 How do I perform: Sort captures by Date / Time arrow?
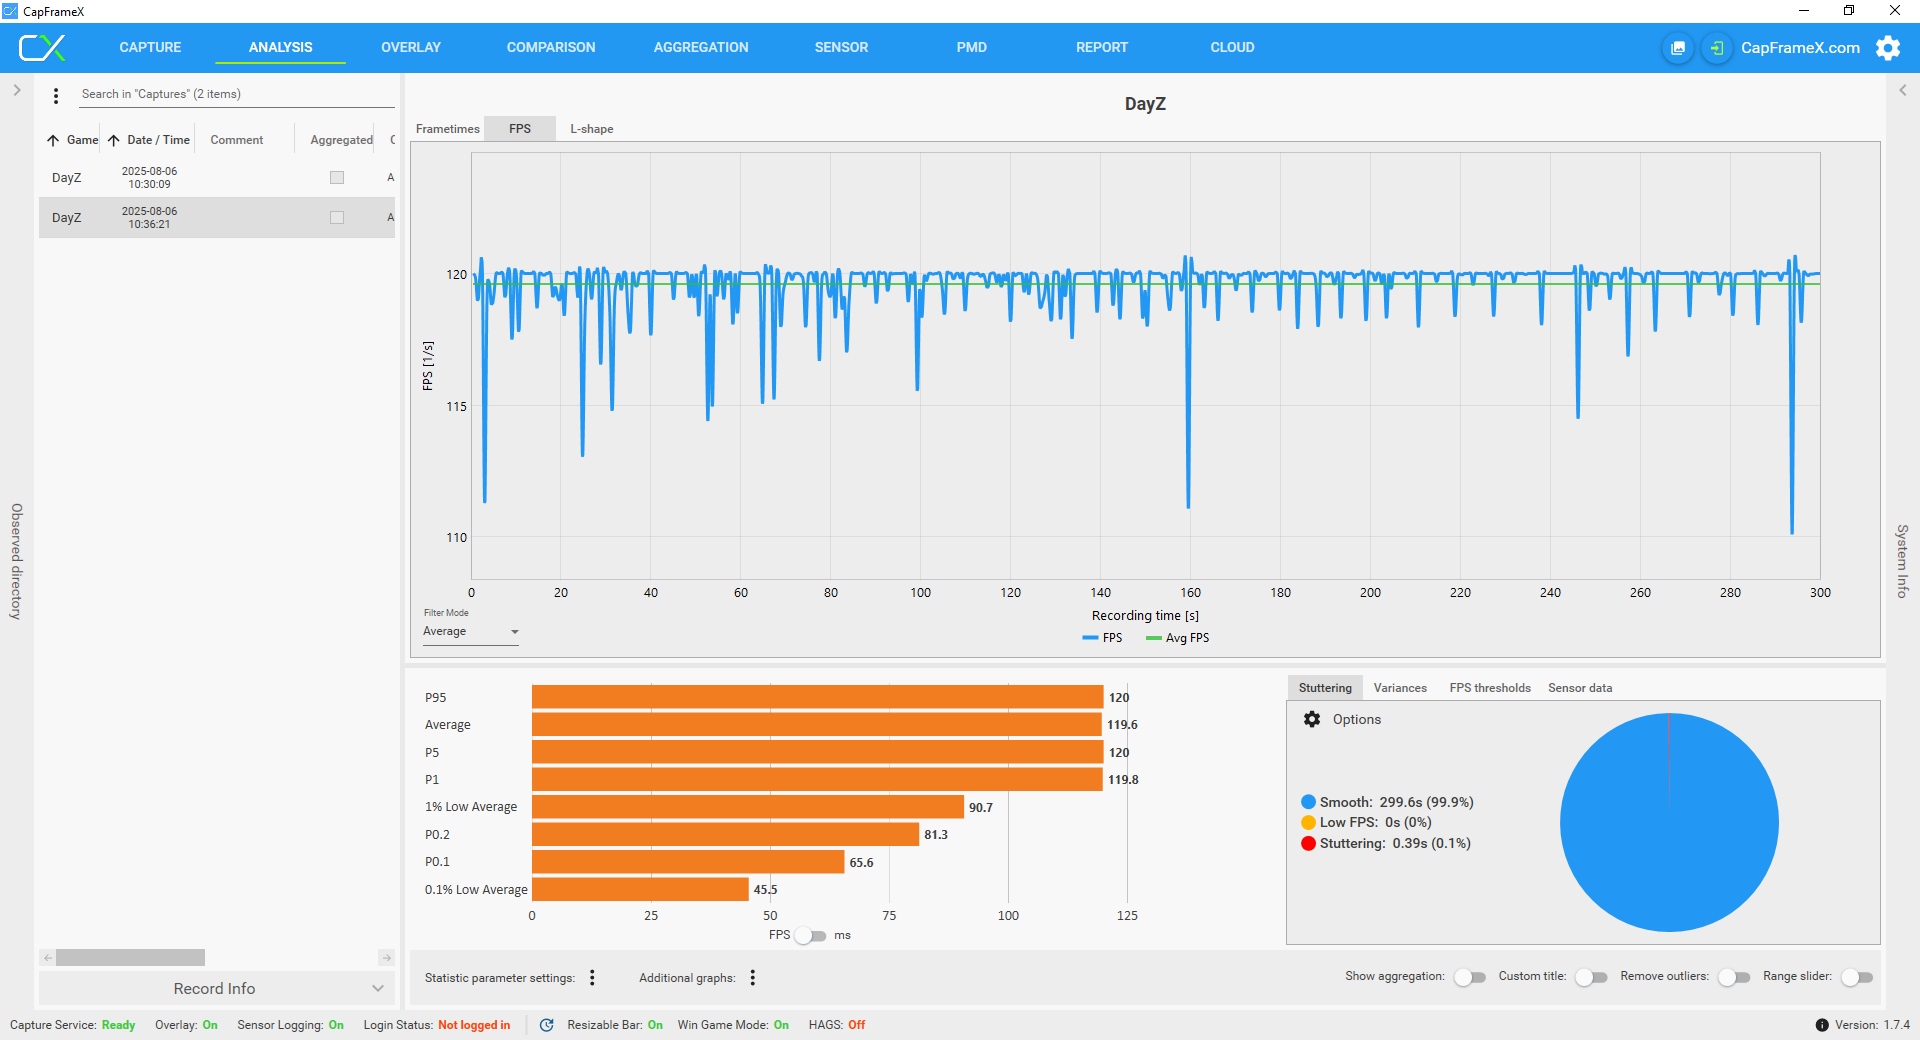coord(114,140)
